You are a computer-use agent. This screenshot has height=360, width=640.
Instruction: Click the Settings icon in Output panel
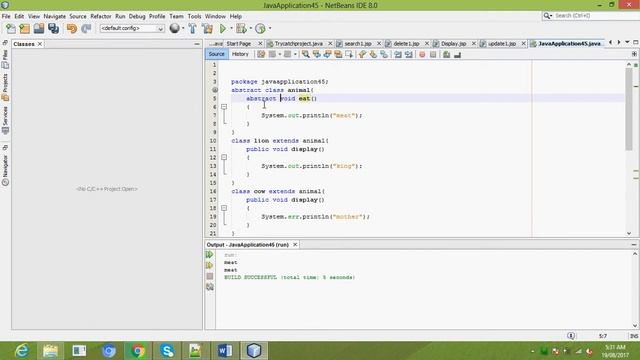[x=209, y=287]
